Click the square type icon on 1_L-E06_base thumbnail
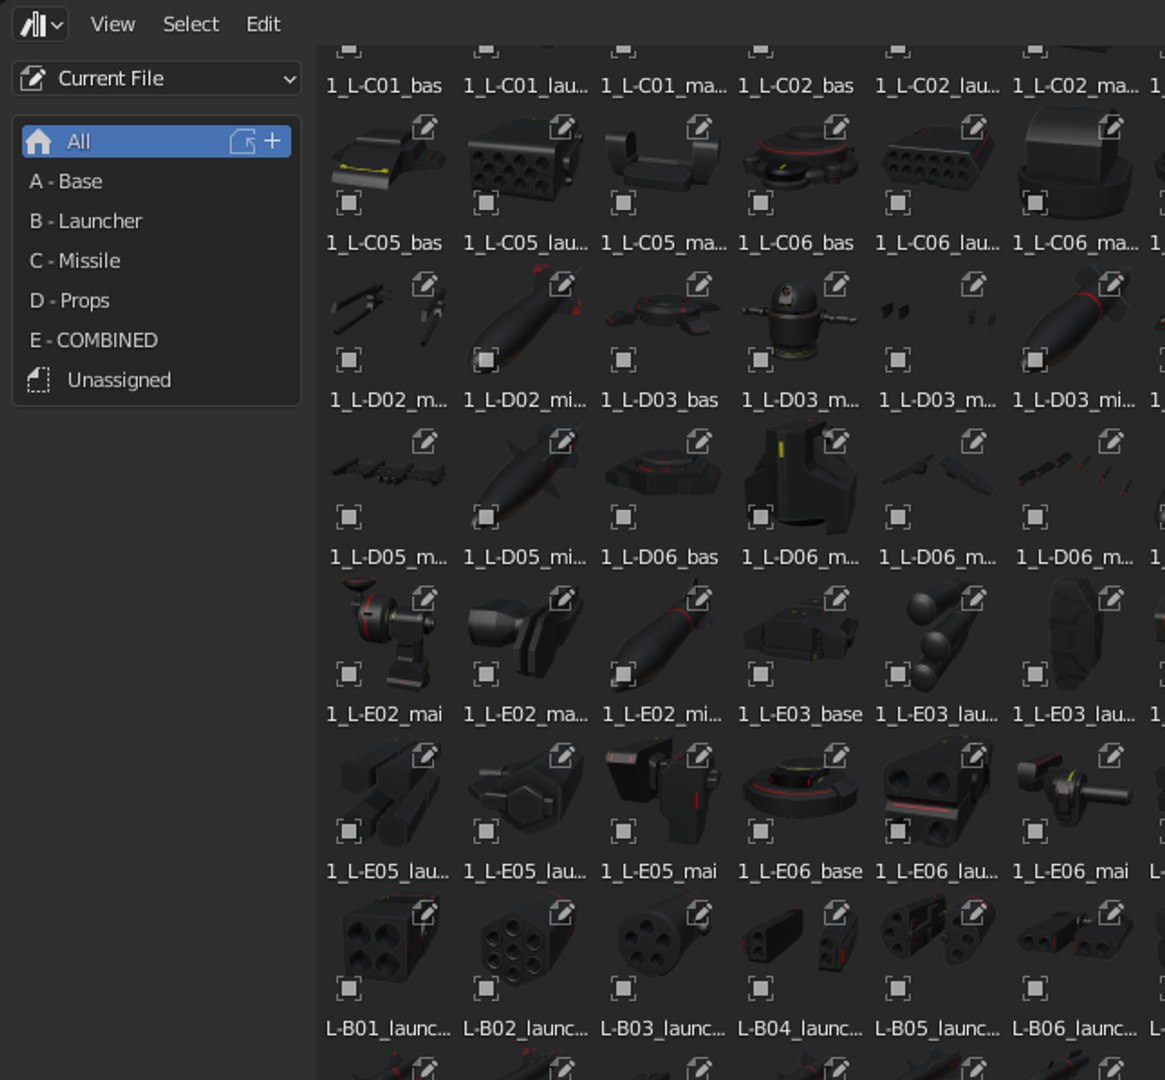This screenshot has width=1165, height=1080. tap(761, 831)
